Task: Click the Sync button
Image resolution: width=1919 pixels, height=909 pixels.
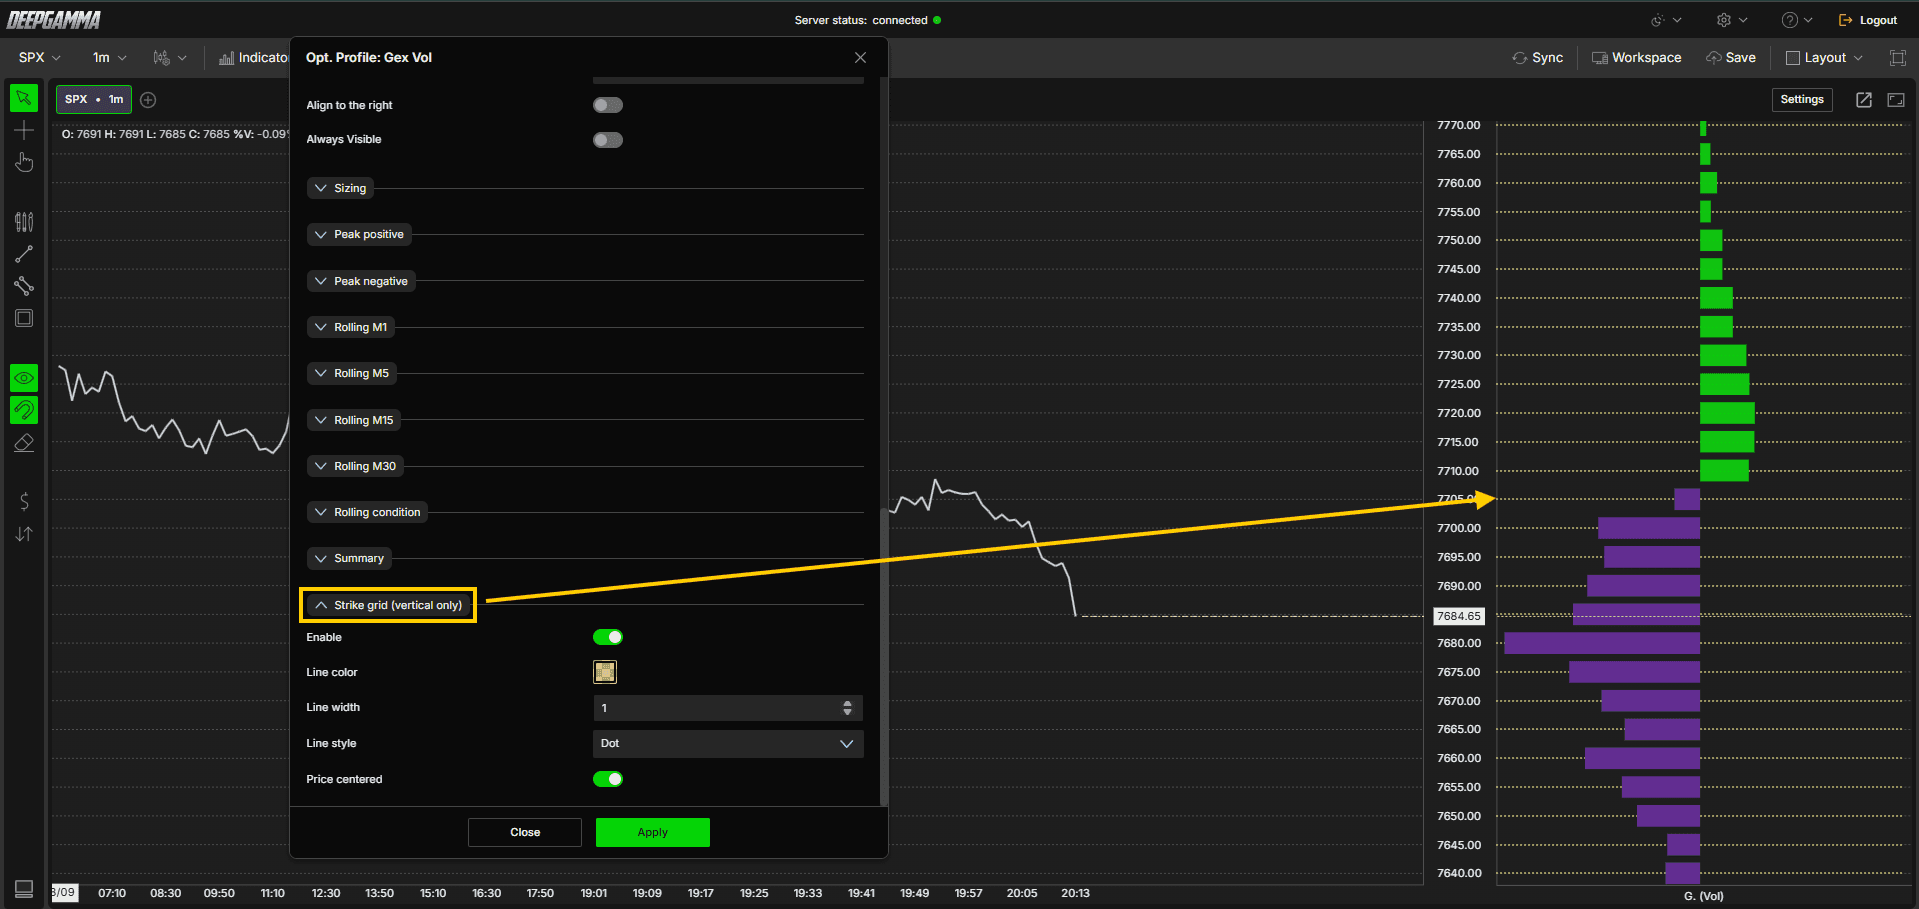Action: (1538, 58)
